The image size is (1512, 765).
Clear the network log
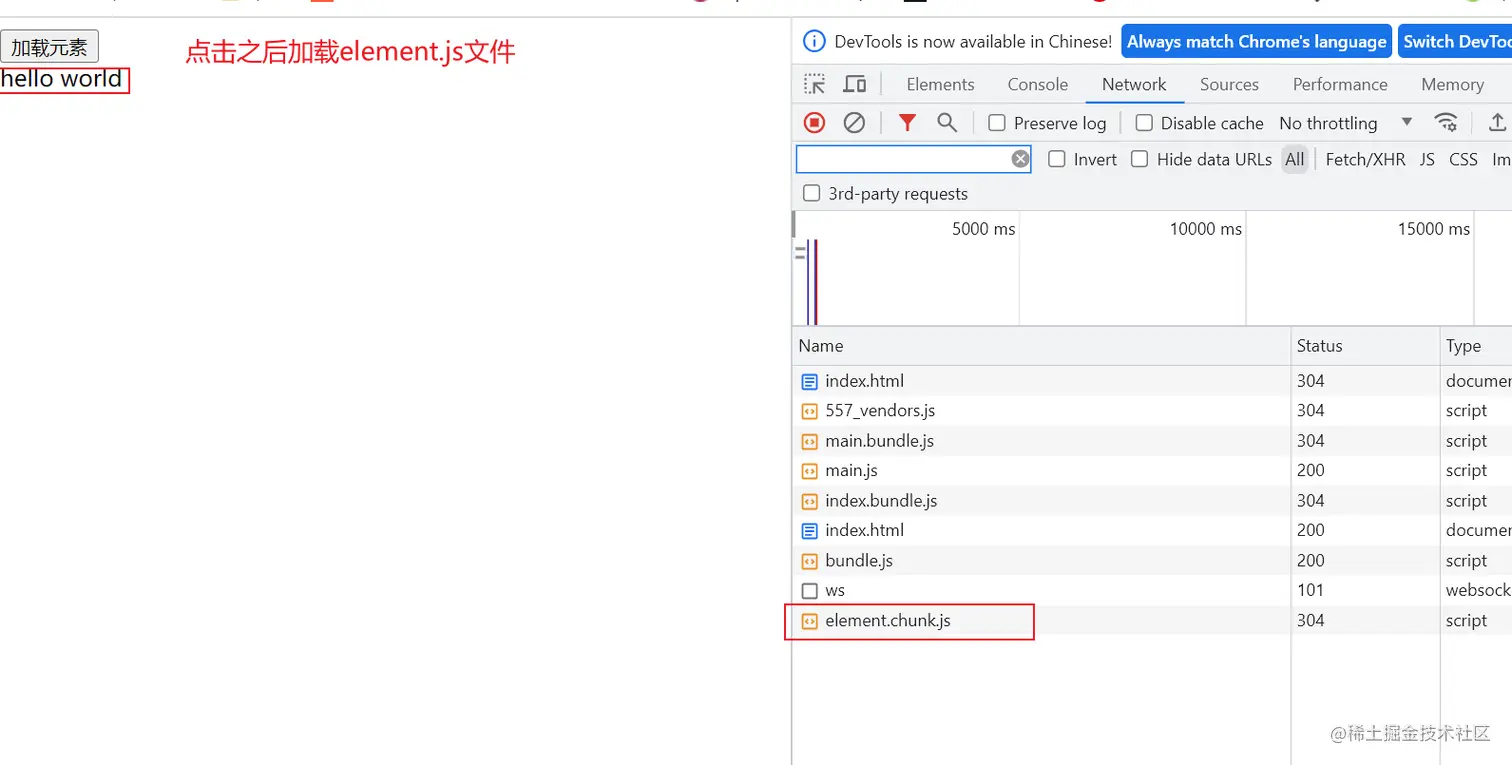[854, 123]
